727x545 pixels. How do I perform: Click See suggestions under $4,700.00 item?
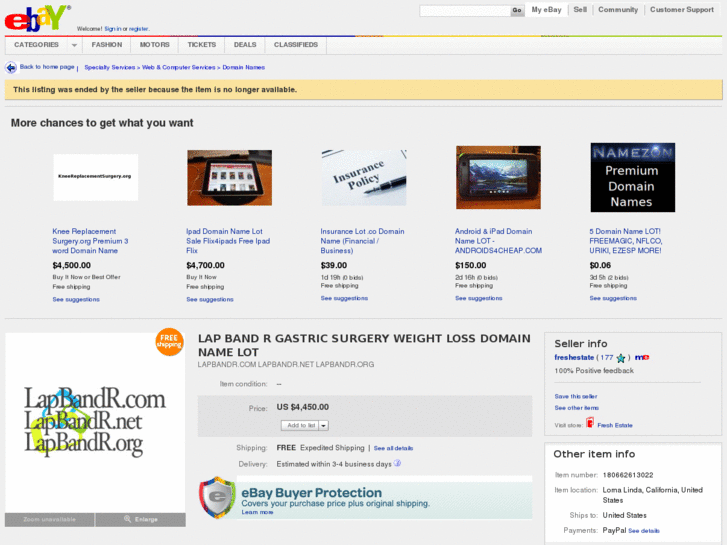point(210,300)
